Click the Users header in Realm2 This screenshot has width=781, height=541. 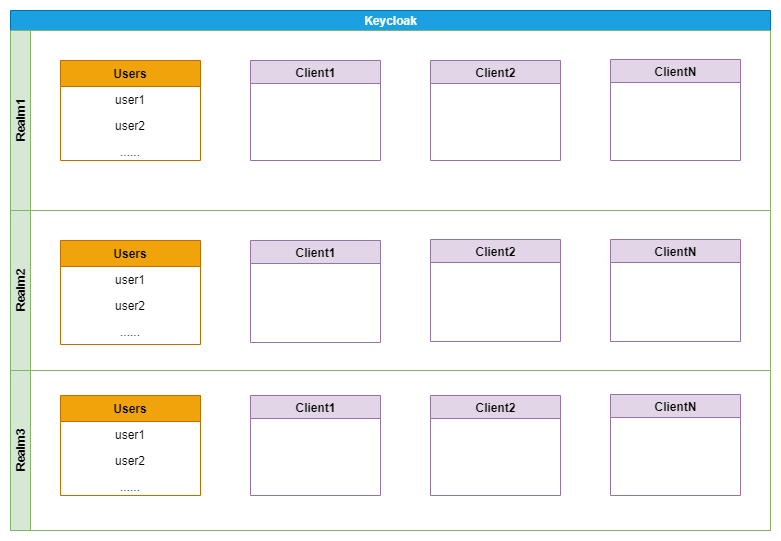pos(130,254)
